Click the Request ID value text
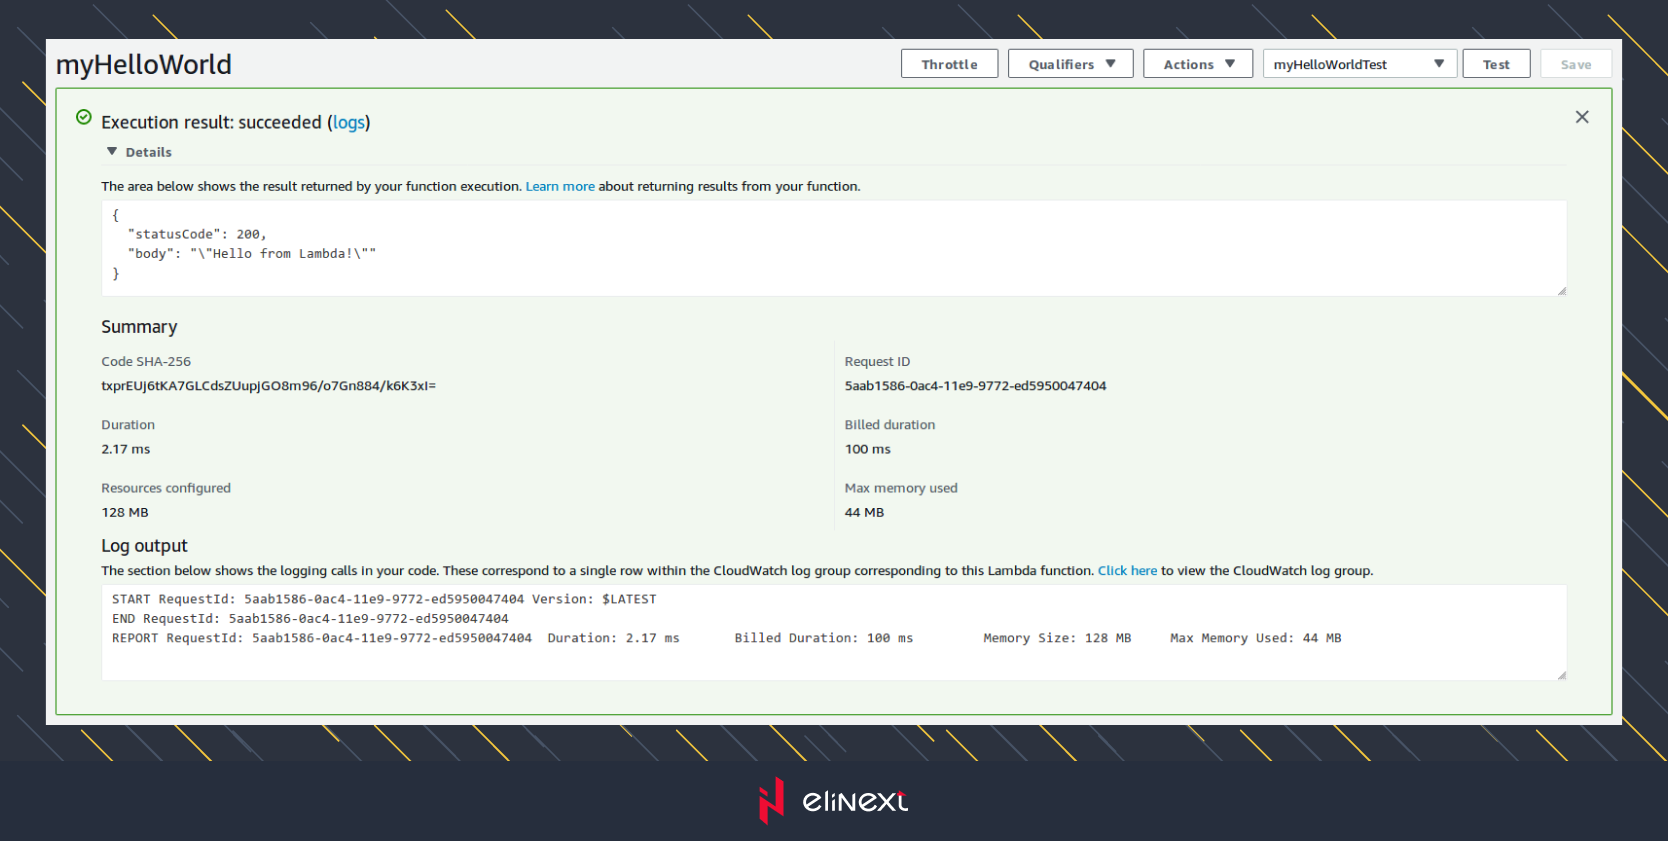The width and height of the screenshot is (1668, 841). tap(975, 386)
